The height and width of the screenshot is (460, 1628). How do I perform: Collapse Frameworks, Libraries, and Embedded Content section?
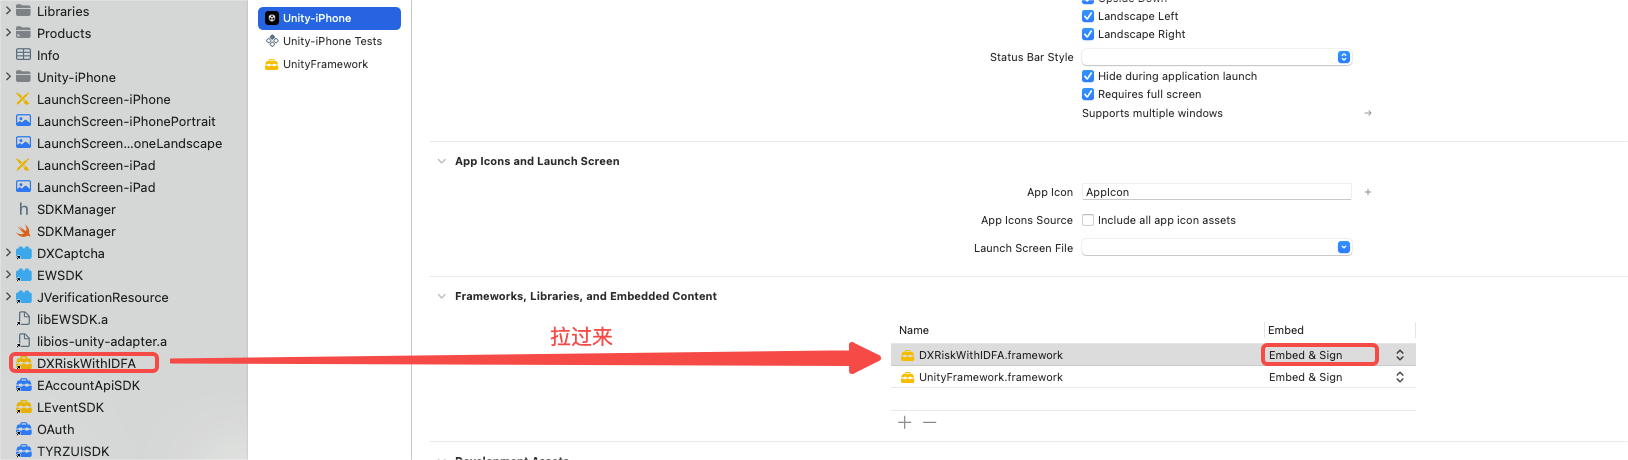tap(441, 296)
